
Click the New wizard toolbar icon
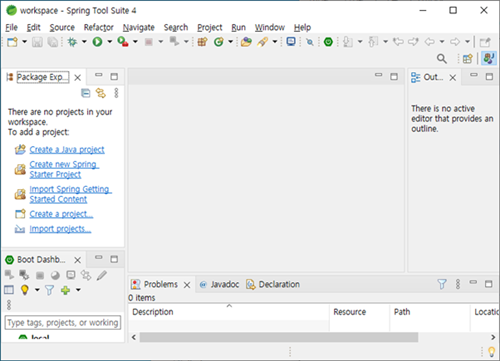[12, 42]
